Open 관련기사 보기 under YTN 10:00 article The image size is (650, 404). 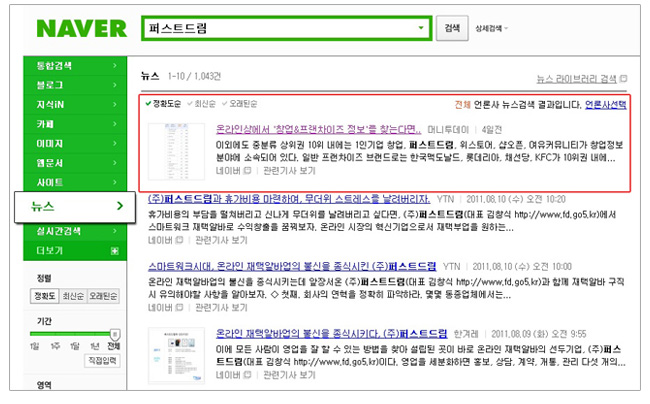[221, 307]
